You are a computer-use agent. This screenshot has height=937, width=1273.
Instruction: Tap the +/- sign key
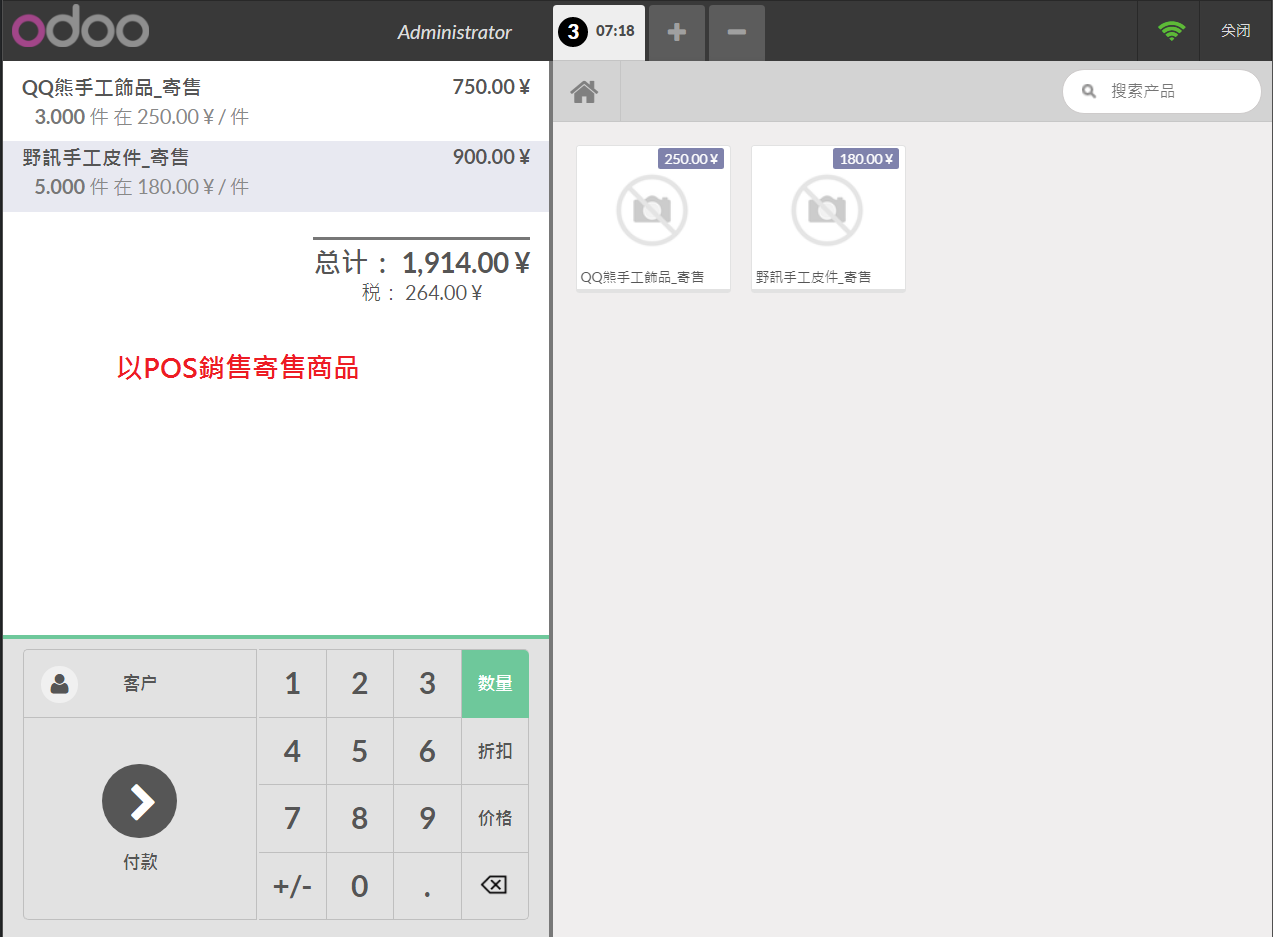(x=292, y=886)
